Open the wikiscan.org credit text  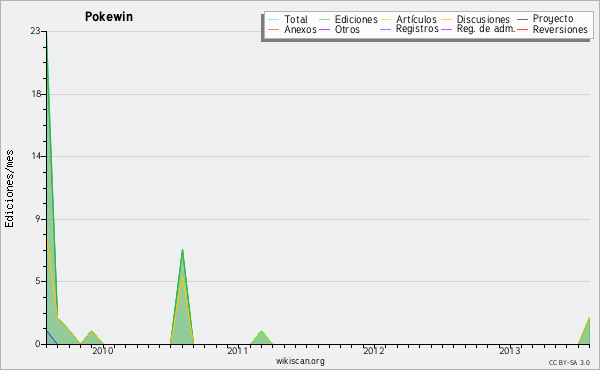[300, 361]
